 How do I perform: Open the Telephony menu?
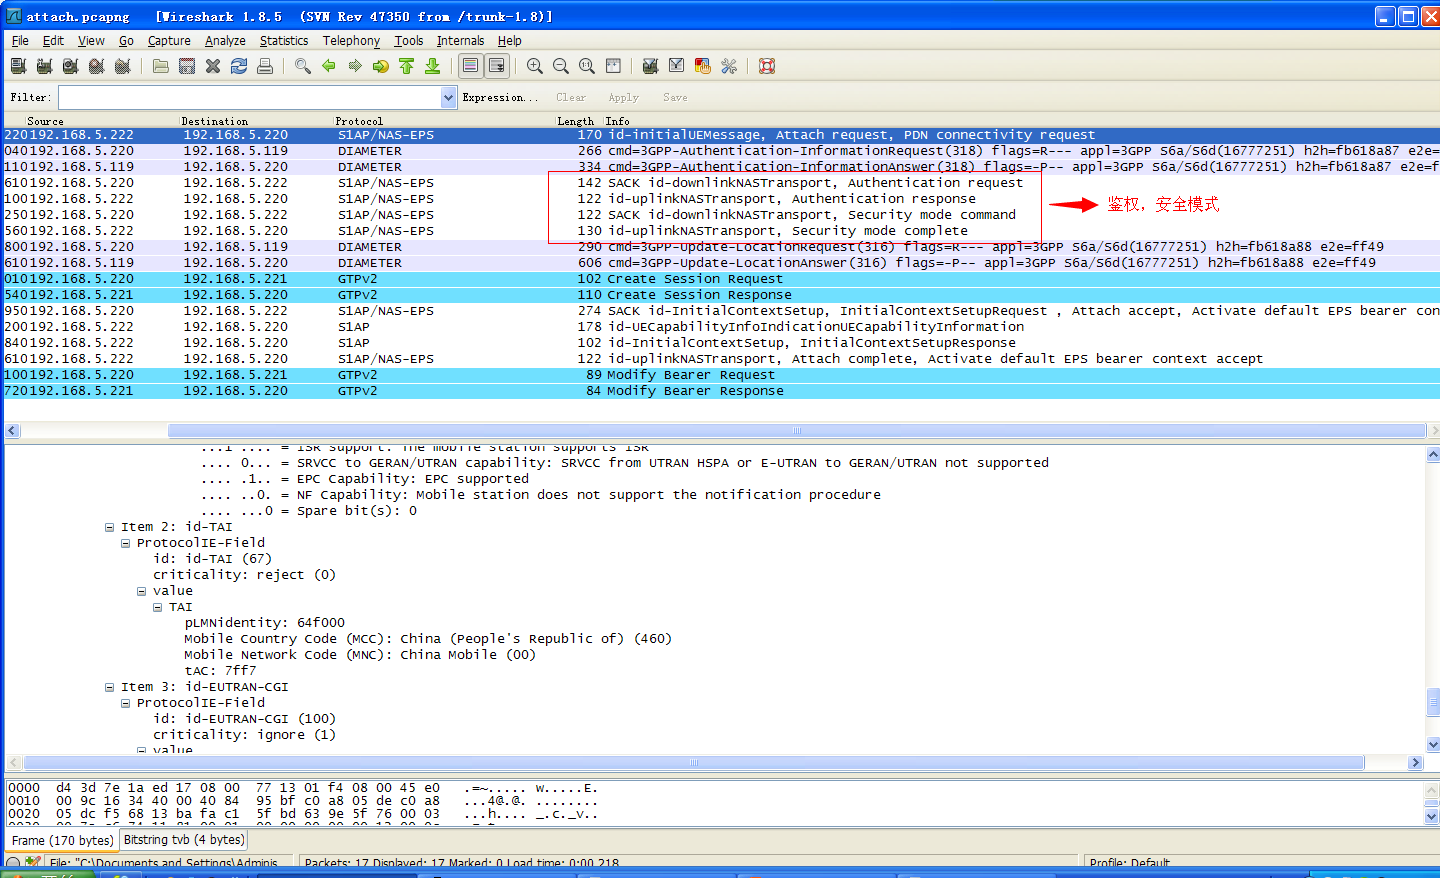coord(351,41)
